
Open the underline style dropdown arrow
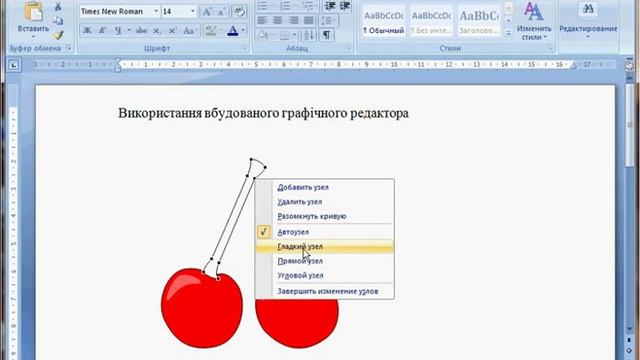[x=129, y=31]
